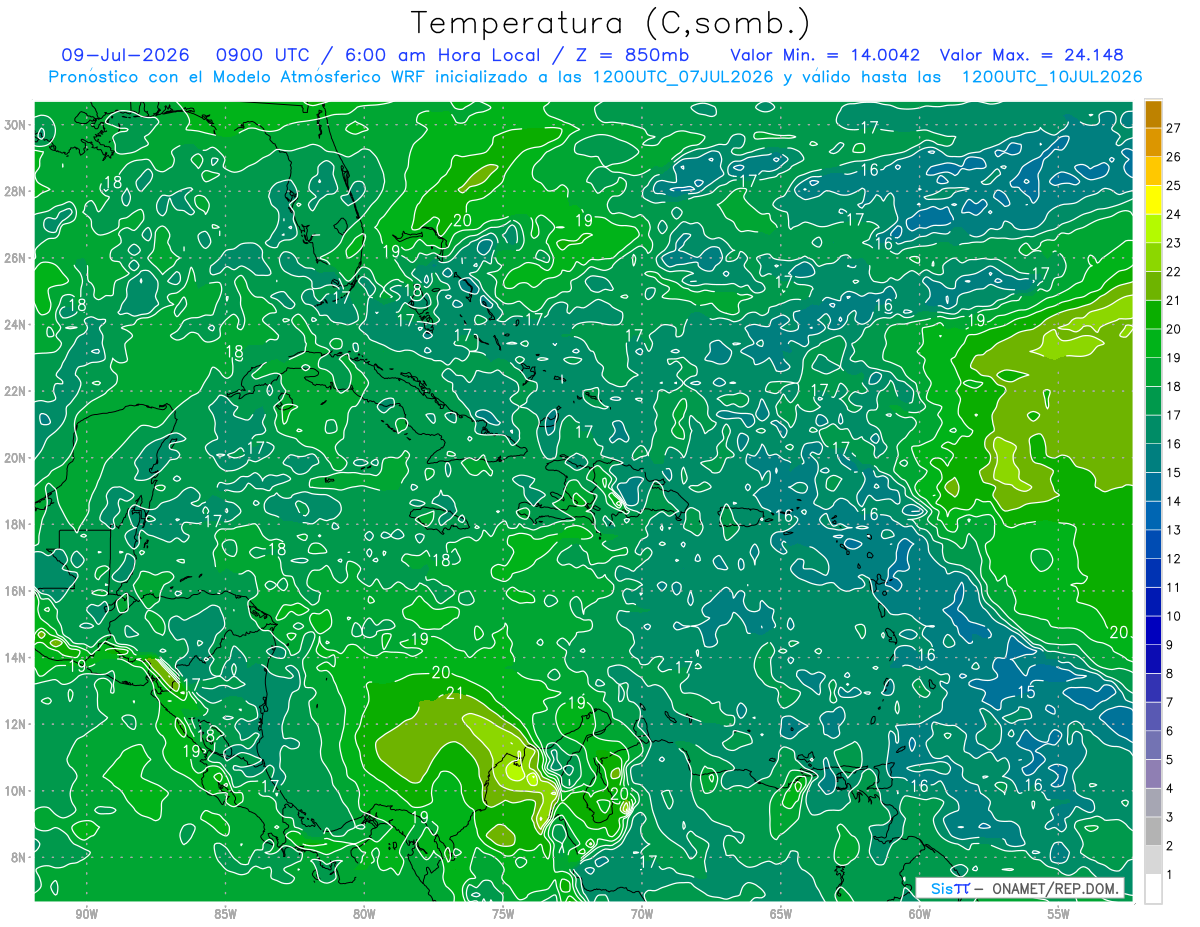Click latitude label 28N on left axis
1200x927 pixels.
(x=15, y=191)
